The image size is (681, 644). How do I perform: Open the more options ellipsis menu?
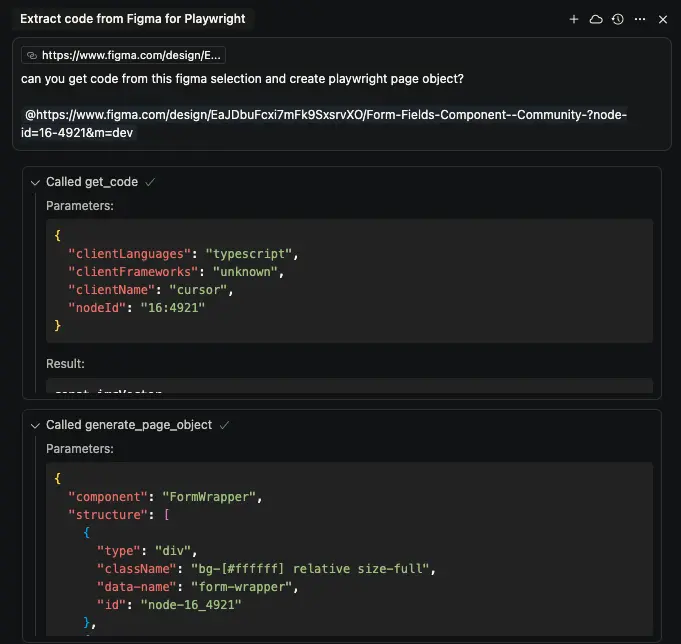[640, 19]
